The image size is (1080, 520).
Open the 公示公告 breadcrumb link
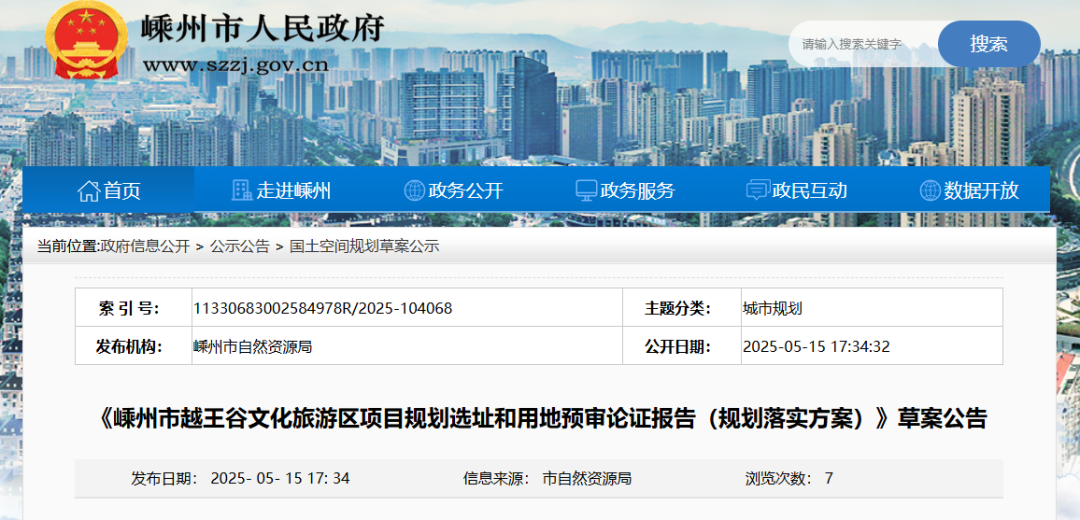(x=239, y=246)
